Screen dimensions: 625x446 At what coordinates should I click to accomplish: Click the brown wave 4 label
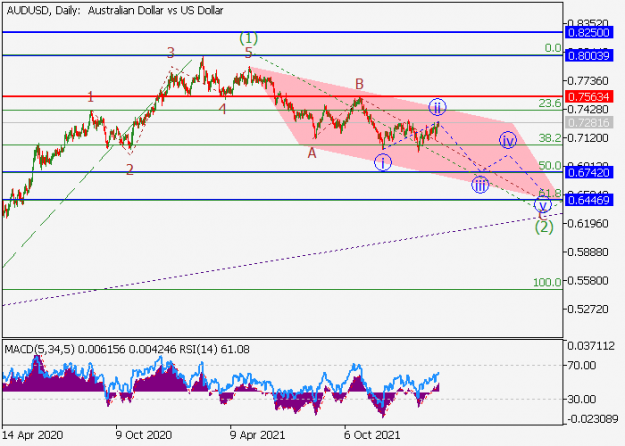222,108
